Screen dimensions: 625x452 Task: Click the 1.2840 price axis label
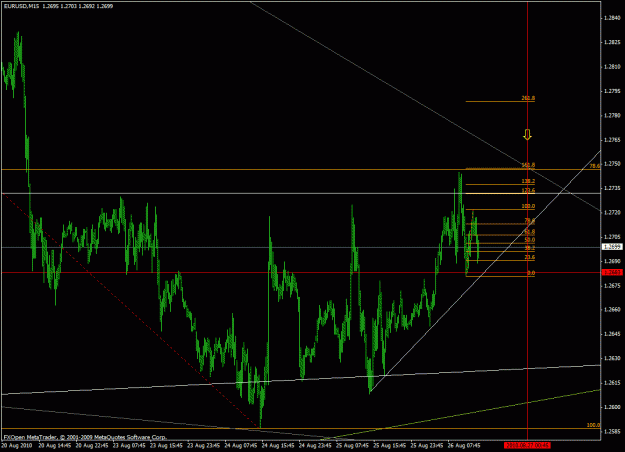613,18
